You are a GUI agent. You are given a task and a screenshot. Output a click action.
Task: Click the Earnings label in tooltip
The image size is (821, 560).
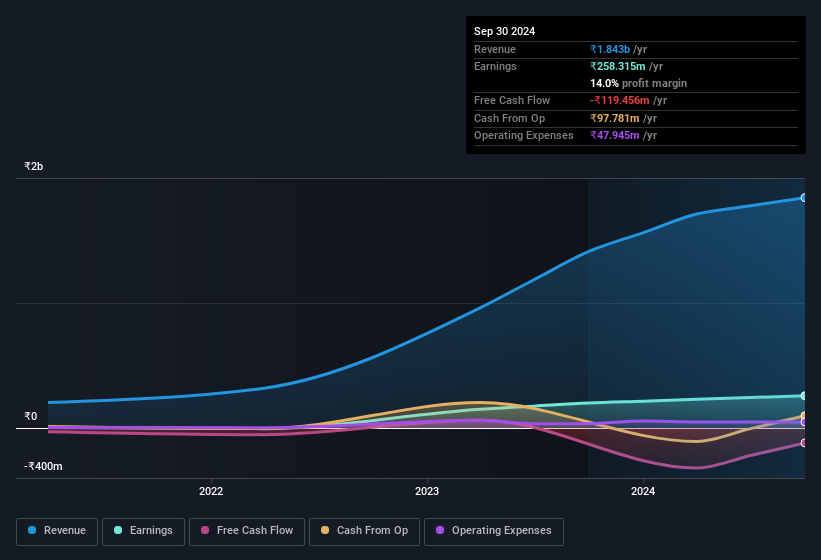(x=495, y=66)
